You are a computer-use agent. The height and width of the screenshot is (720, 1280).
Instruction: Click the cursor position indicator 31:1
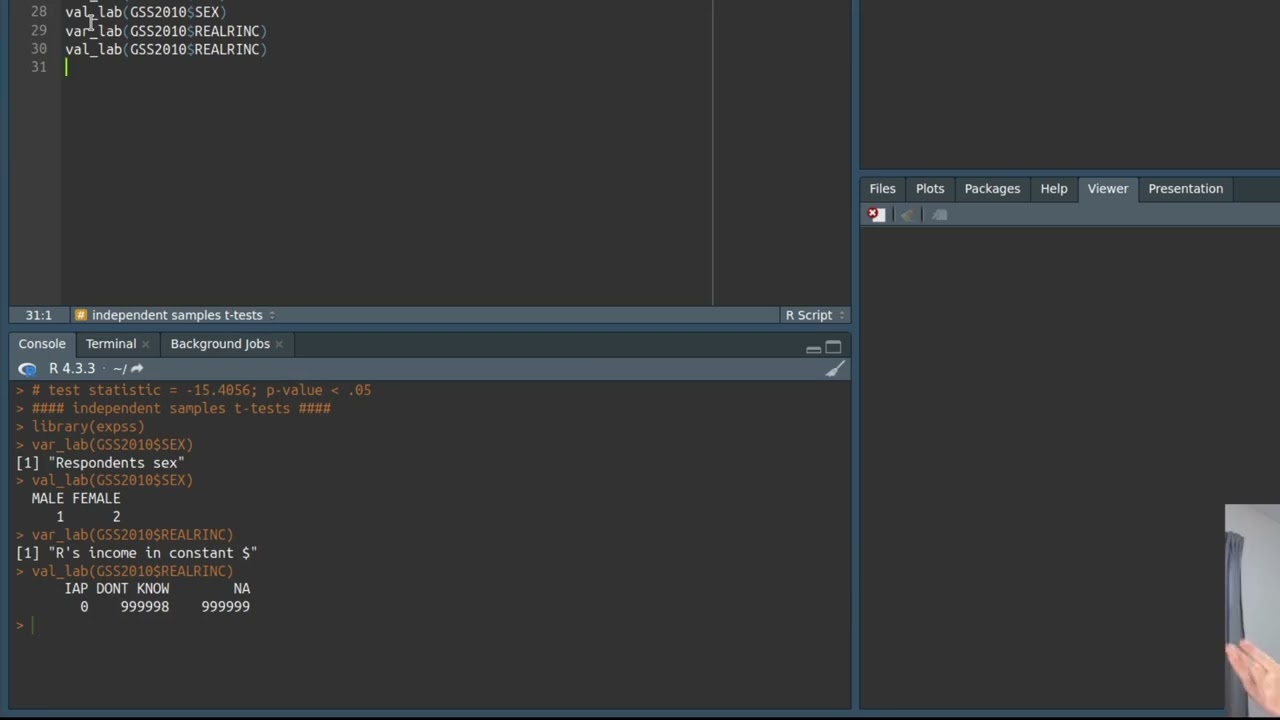click(x=38, y=315)
